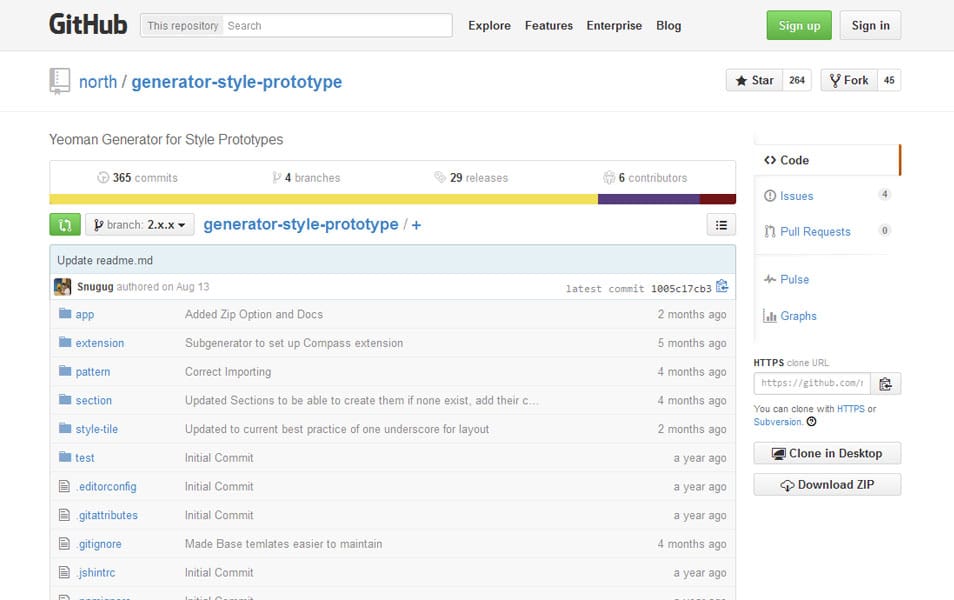Click the yellow segment of the language bar
Screen dimensions: 954x600
click(300, 199)
